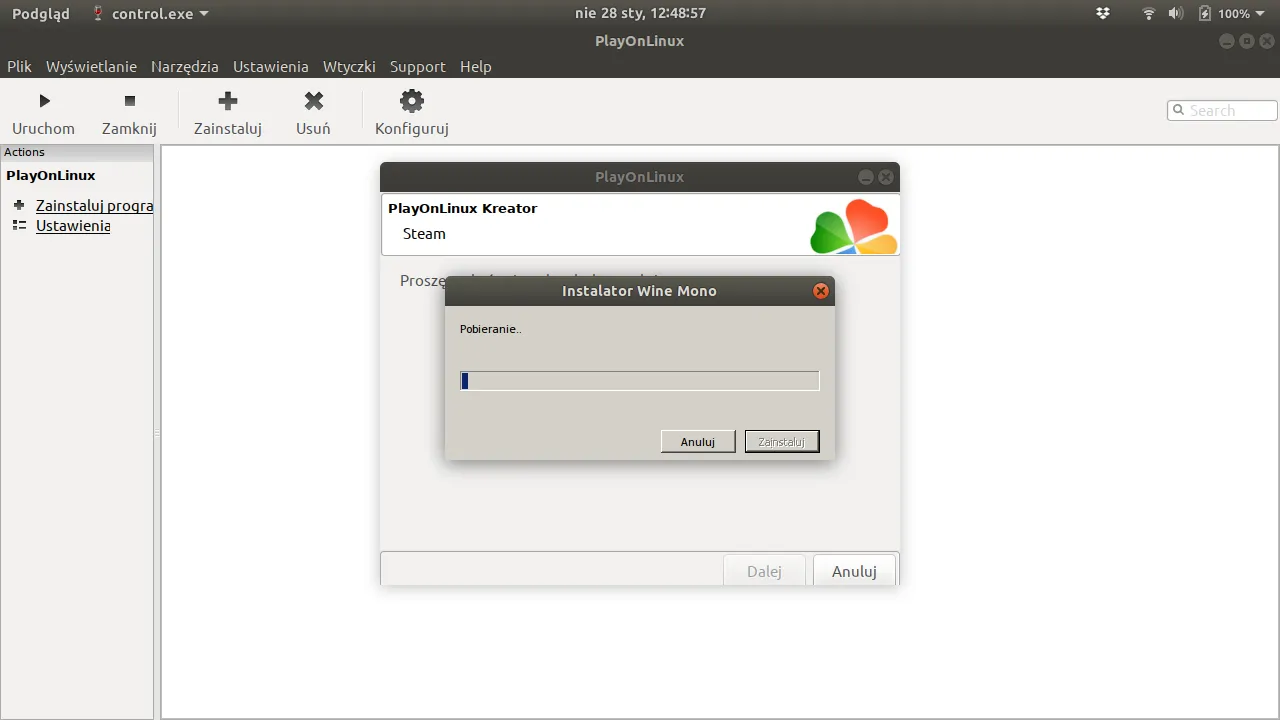Click the Dalej button in Kreator
The height and width of the screenshot is (720, 1280).
(764, 571)
